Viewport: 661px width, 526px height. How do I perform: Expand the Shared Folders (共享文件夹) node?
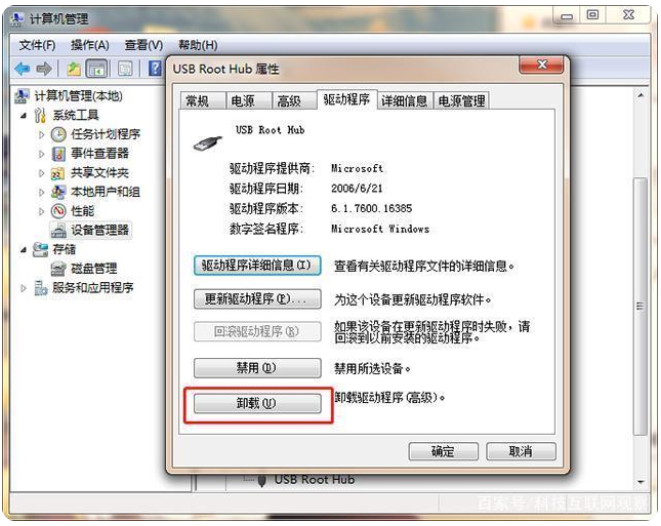coord(41,173)
